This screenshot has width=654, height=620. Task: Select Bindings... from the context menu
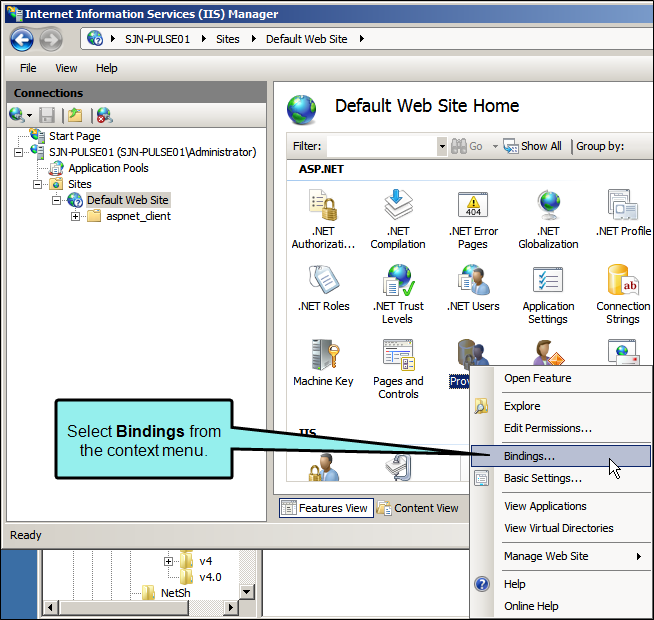click(x=561, y=456)
